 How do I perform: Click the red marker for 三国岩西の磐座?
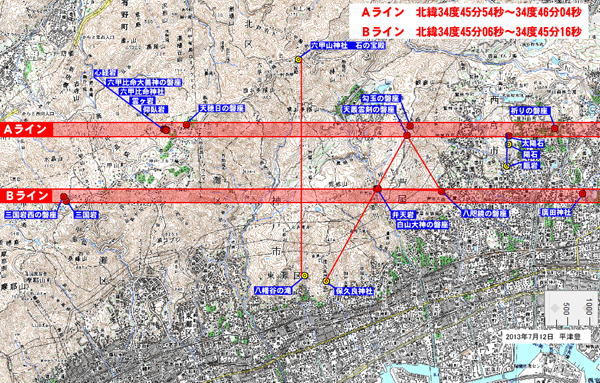[64, 197]
